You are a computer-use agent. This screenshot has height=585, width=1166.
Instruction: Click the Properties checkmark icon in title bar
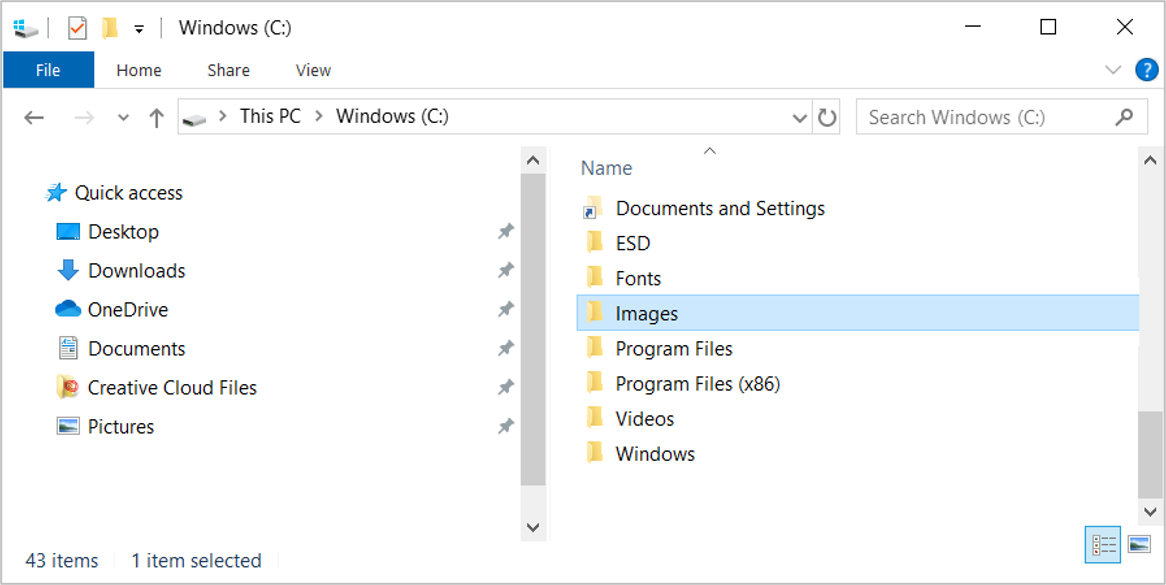[x=77, y=28]
